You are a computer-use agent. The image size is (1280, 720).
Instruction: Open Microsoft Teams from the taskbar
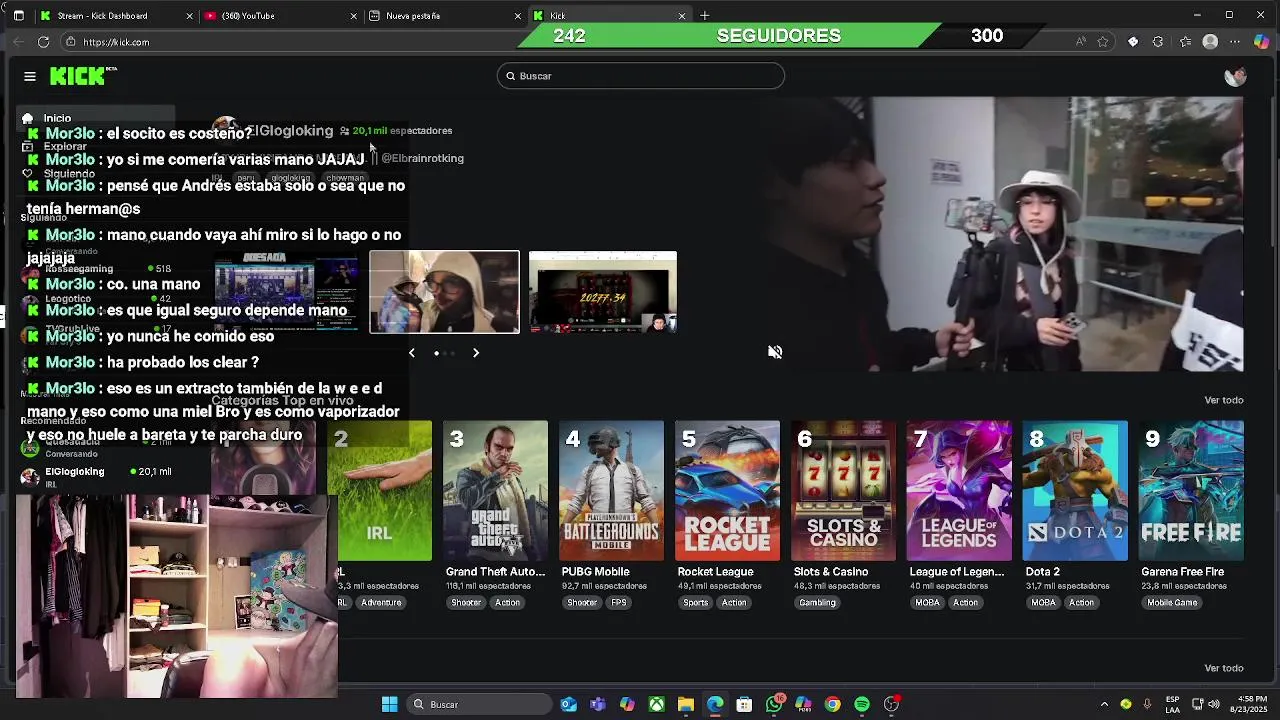598,704
